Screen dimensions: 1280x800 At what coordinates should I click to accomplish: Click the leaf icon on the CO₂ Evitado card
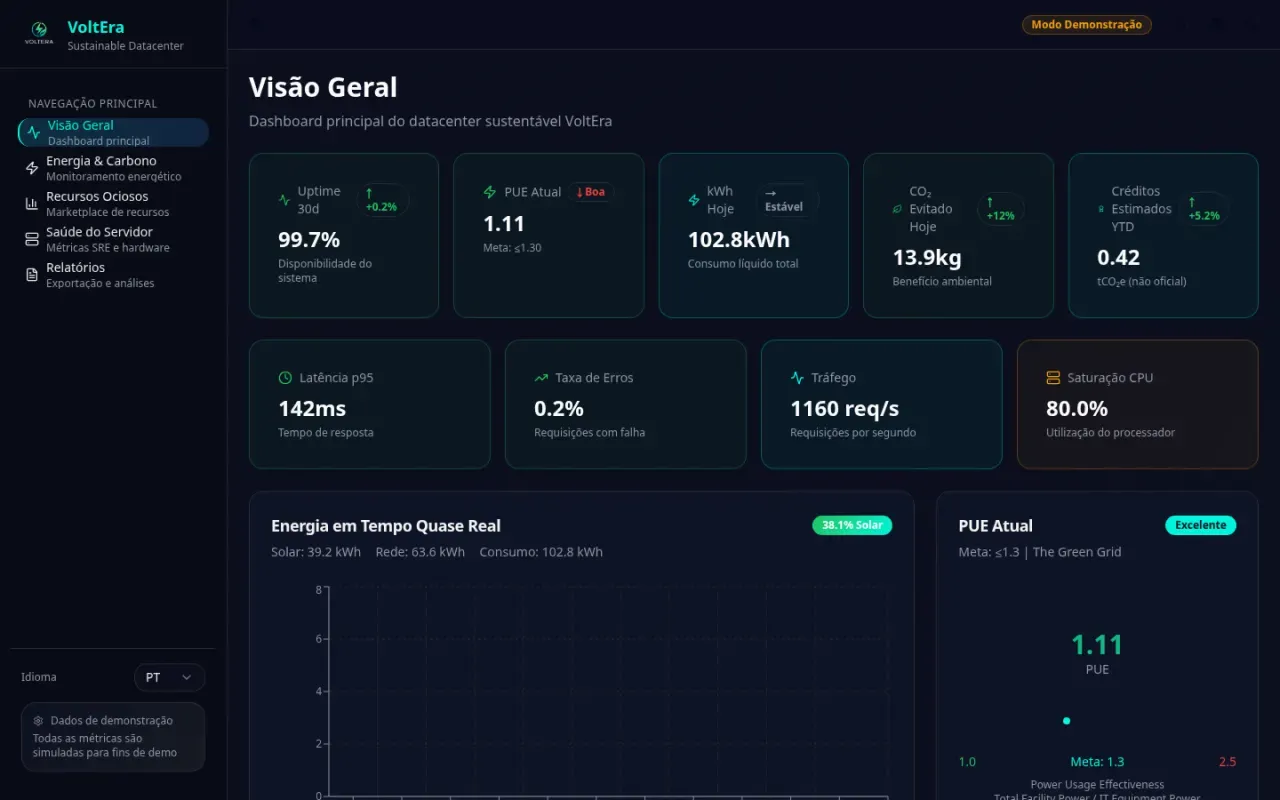coord(897,209)
